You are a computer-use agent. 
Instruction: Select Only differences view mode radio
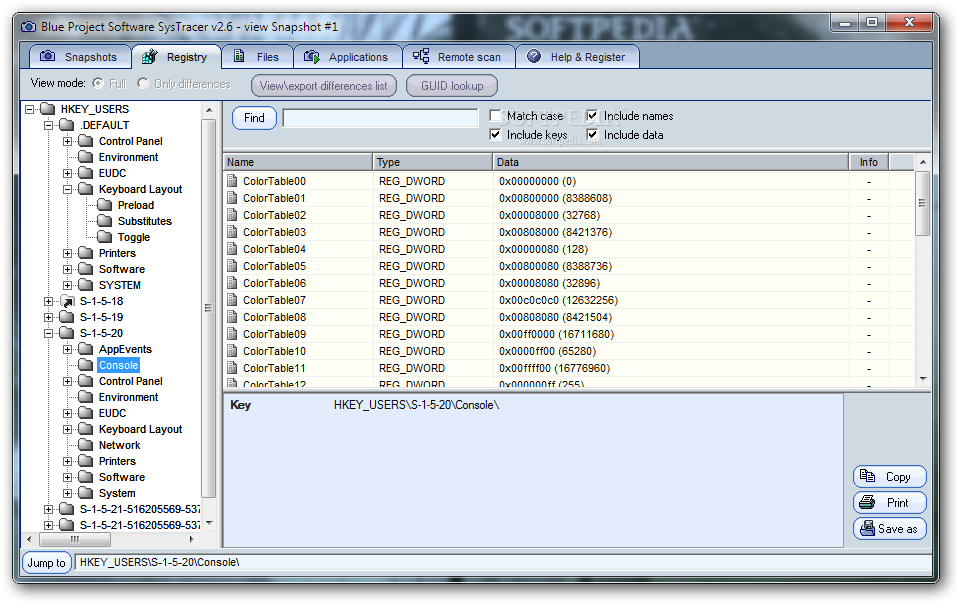click(143, 83)
